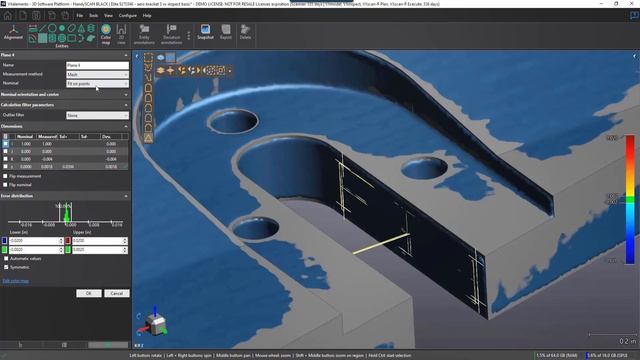Screen dimensions: 640x360
Task: Toggle checkbox for dimension row J
Action: coord(5,151)
